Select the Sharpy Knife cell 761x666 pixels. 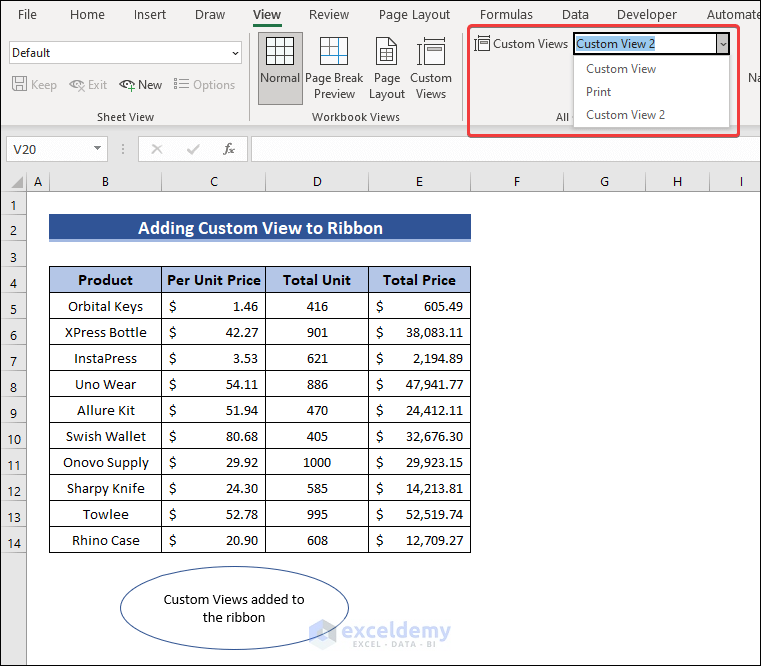105,488
